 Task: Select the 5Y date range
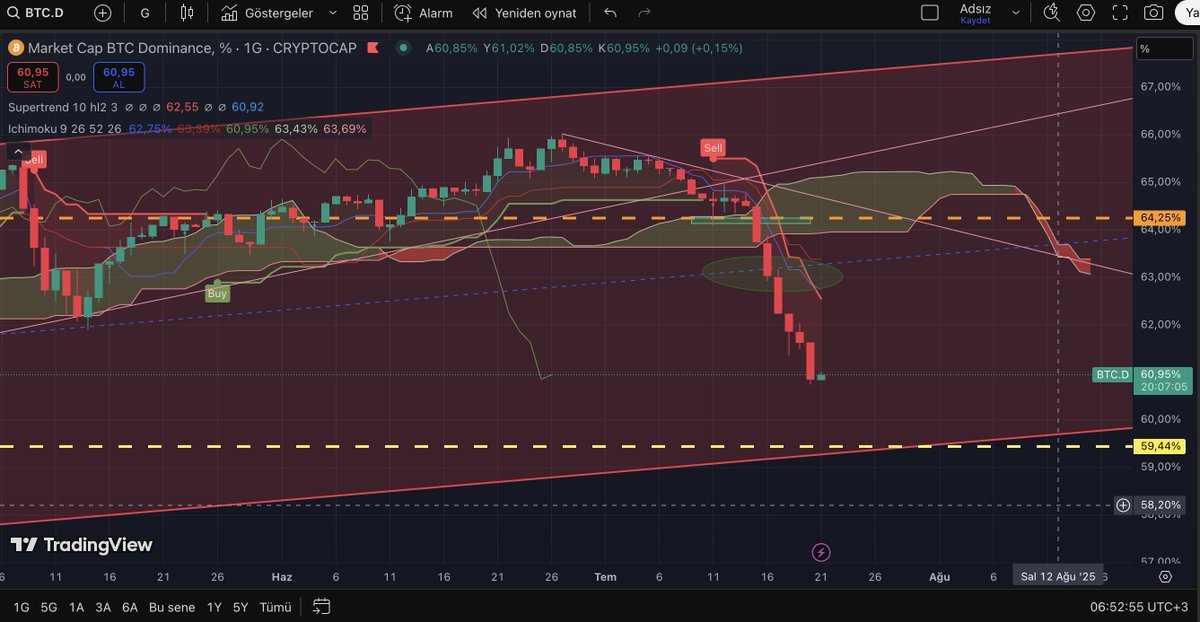240,606
